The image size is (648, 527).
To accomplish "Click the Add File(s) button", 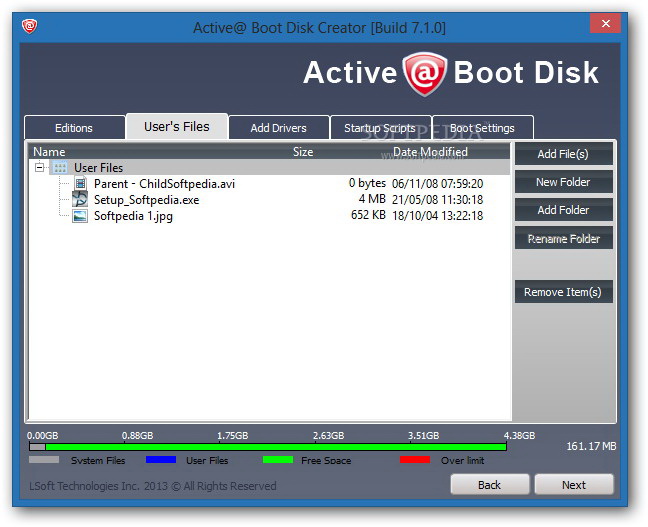I will coord(563,154).
